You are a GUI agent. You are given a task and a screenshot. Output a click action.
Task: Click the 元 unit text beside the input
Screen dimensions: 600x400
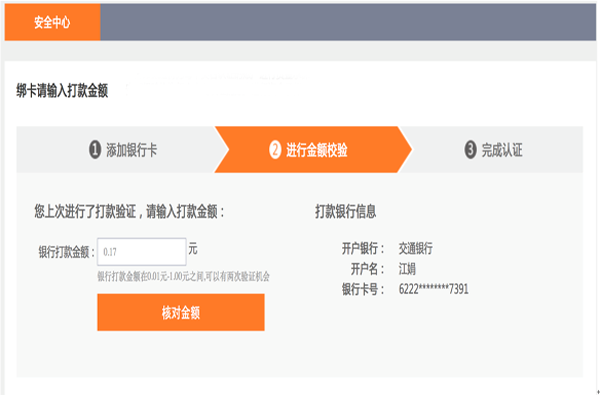click(x=193, y=249)
